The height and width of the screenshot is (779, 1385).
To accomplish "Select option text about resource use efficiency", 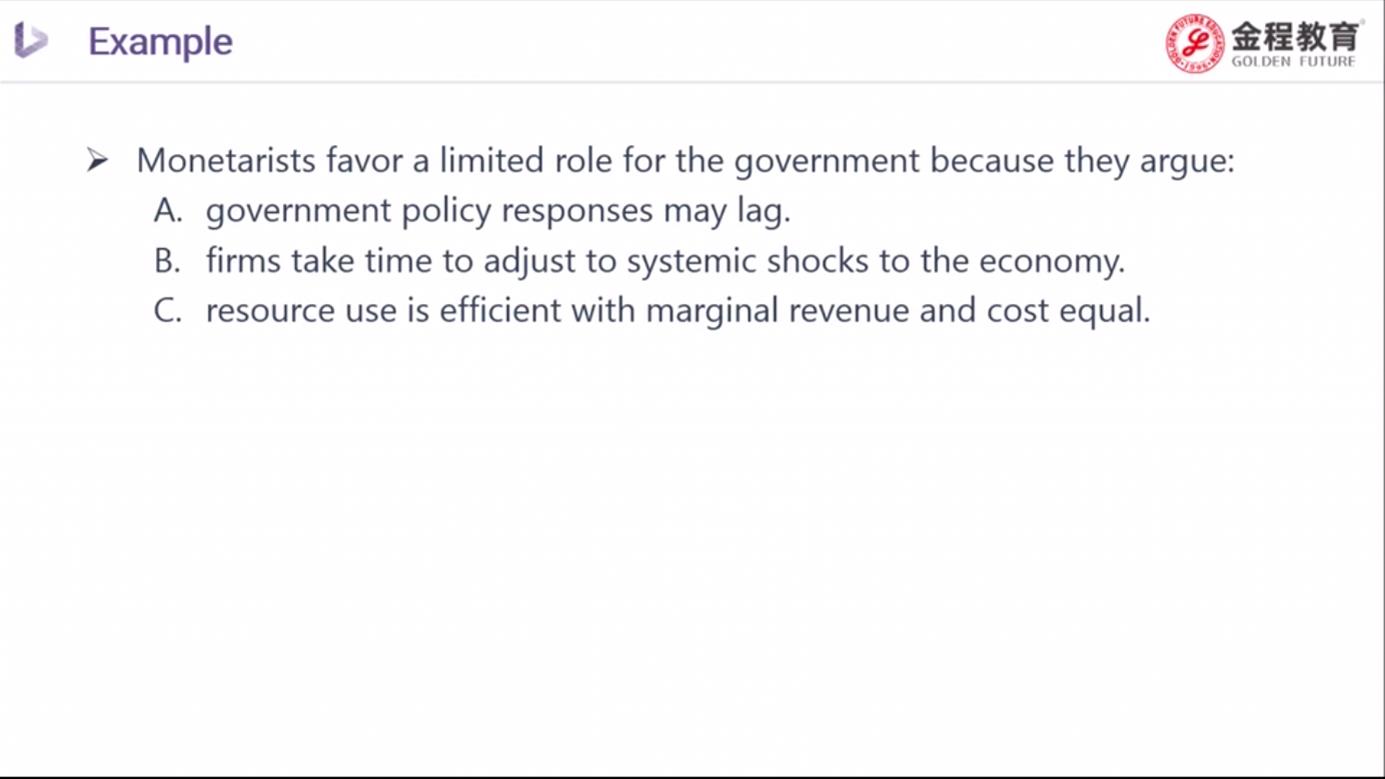I will click(x=678, y=311).
